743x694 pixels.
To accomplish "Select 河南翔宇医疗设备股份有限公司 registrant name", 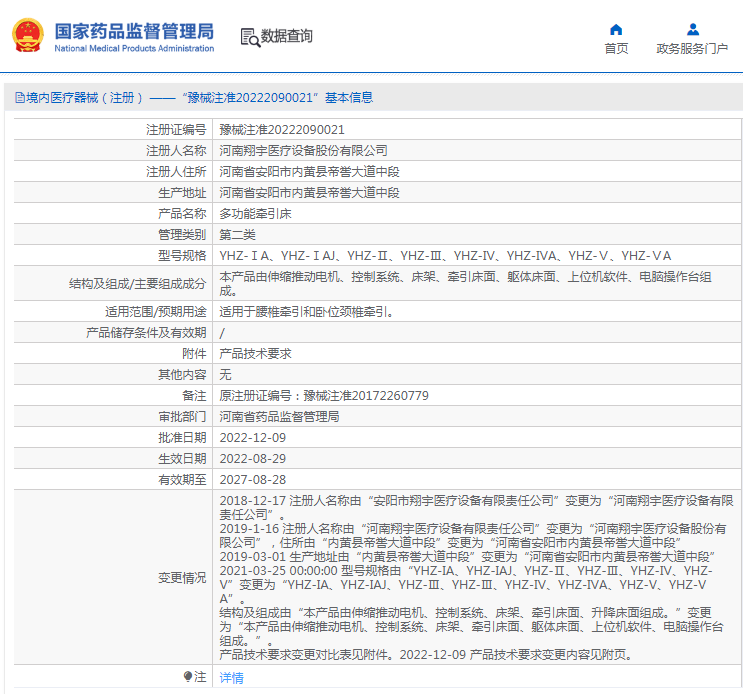I will (303, 151).
